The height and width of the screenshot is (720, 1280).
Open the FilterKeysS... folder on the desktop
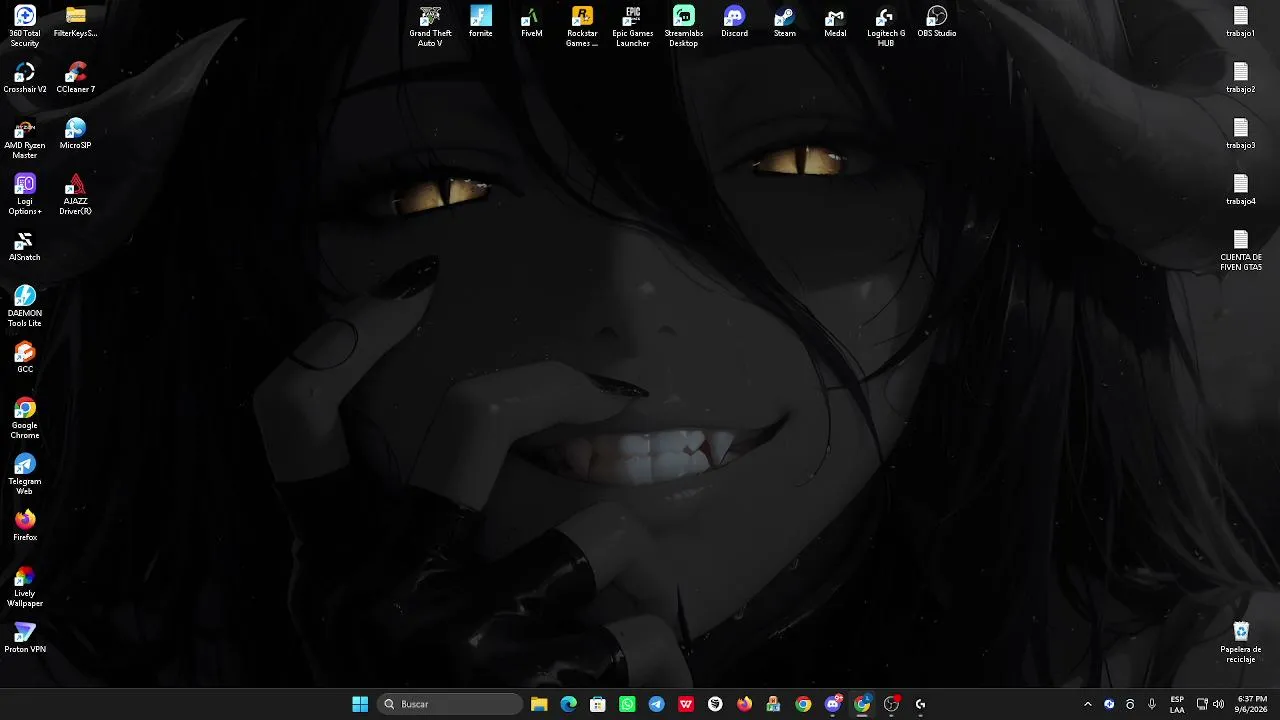click(75, 21)
